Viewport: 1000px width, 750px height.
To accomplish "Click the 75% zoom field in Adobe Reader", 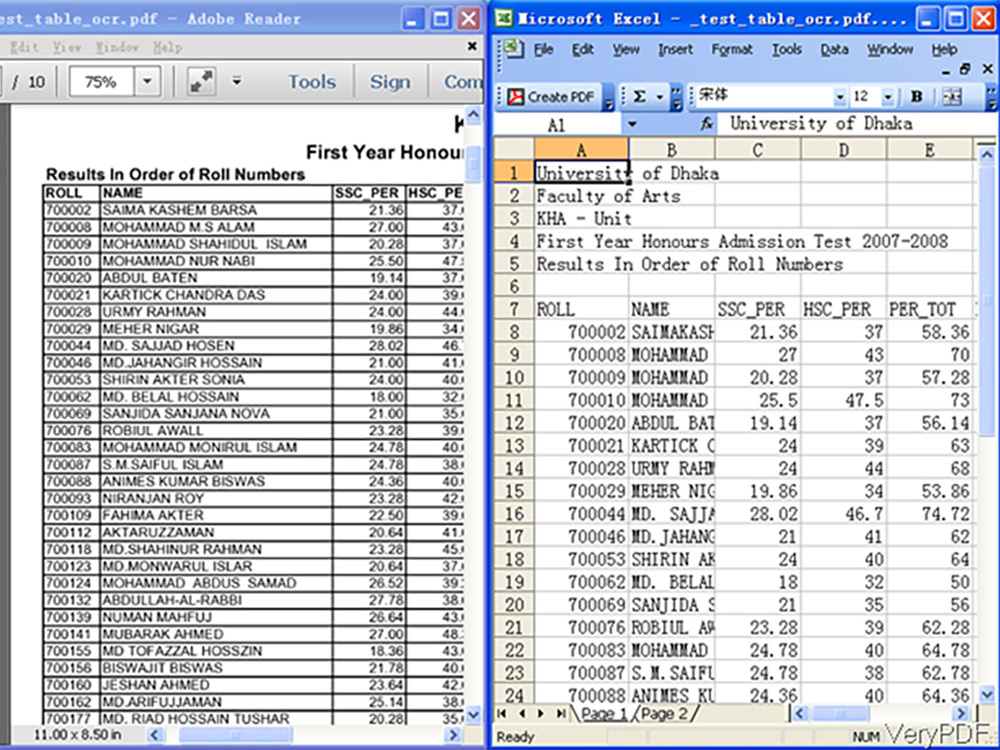I will coord(101,82).
